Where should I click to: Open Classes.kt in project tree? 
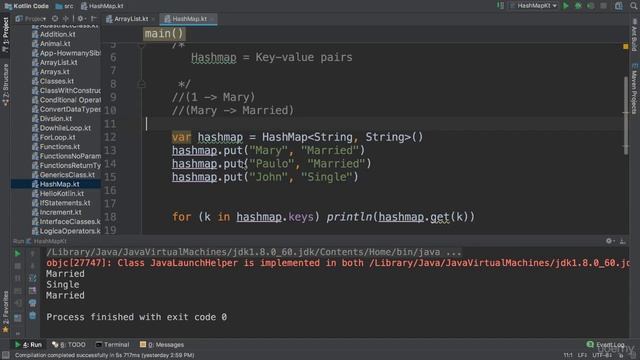click(56, 81)
